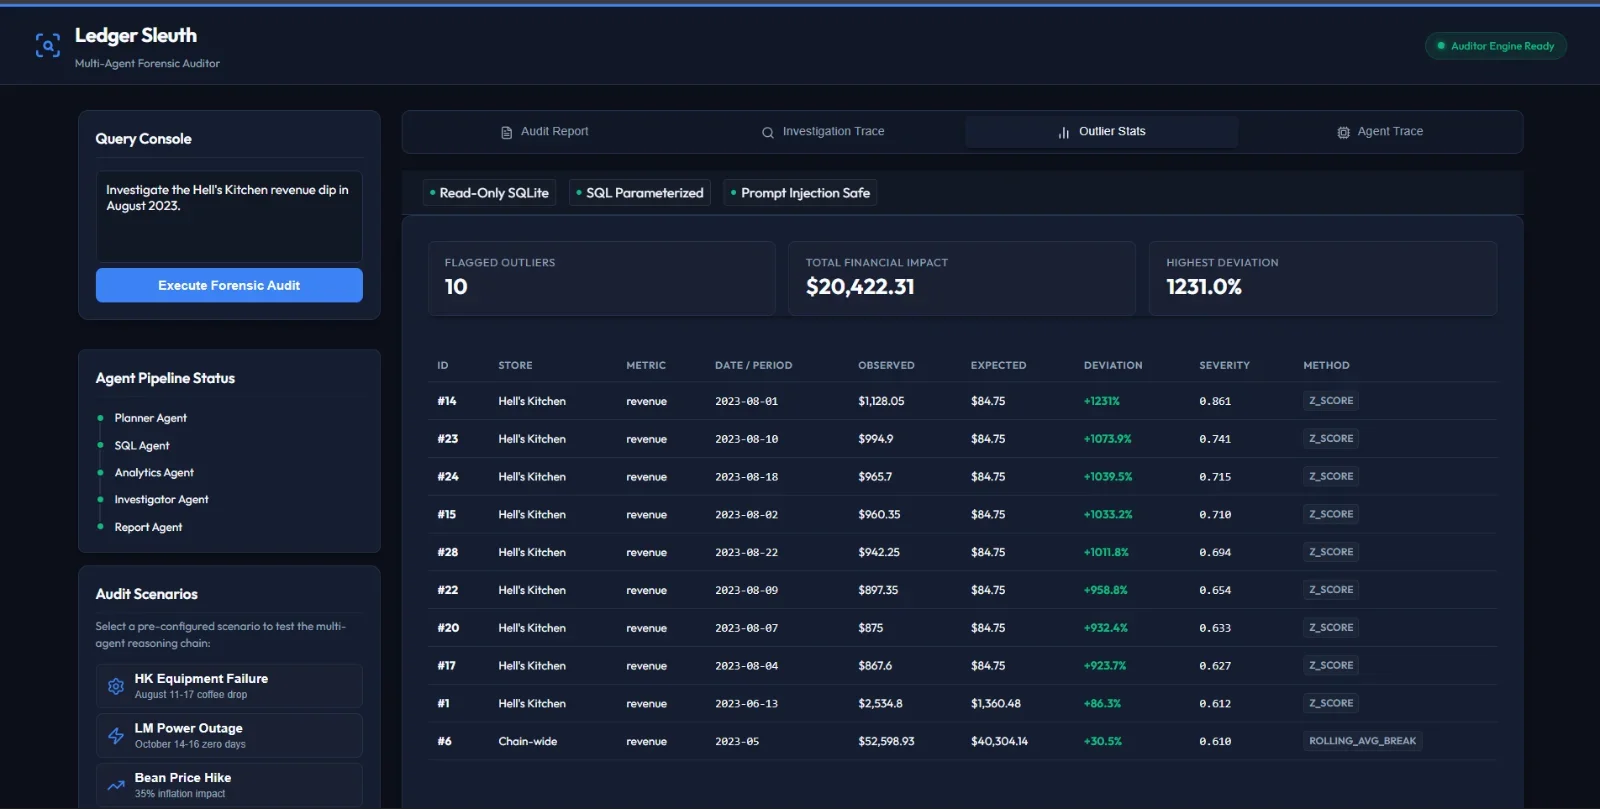Click the Ledger Sleuth logo icon

[47, 46]
